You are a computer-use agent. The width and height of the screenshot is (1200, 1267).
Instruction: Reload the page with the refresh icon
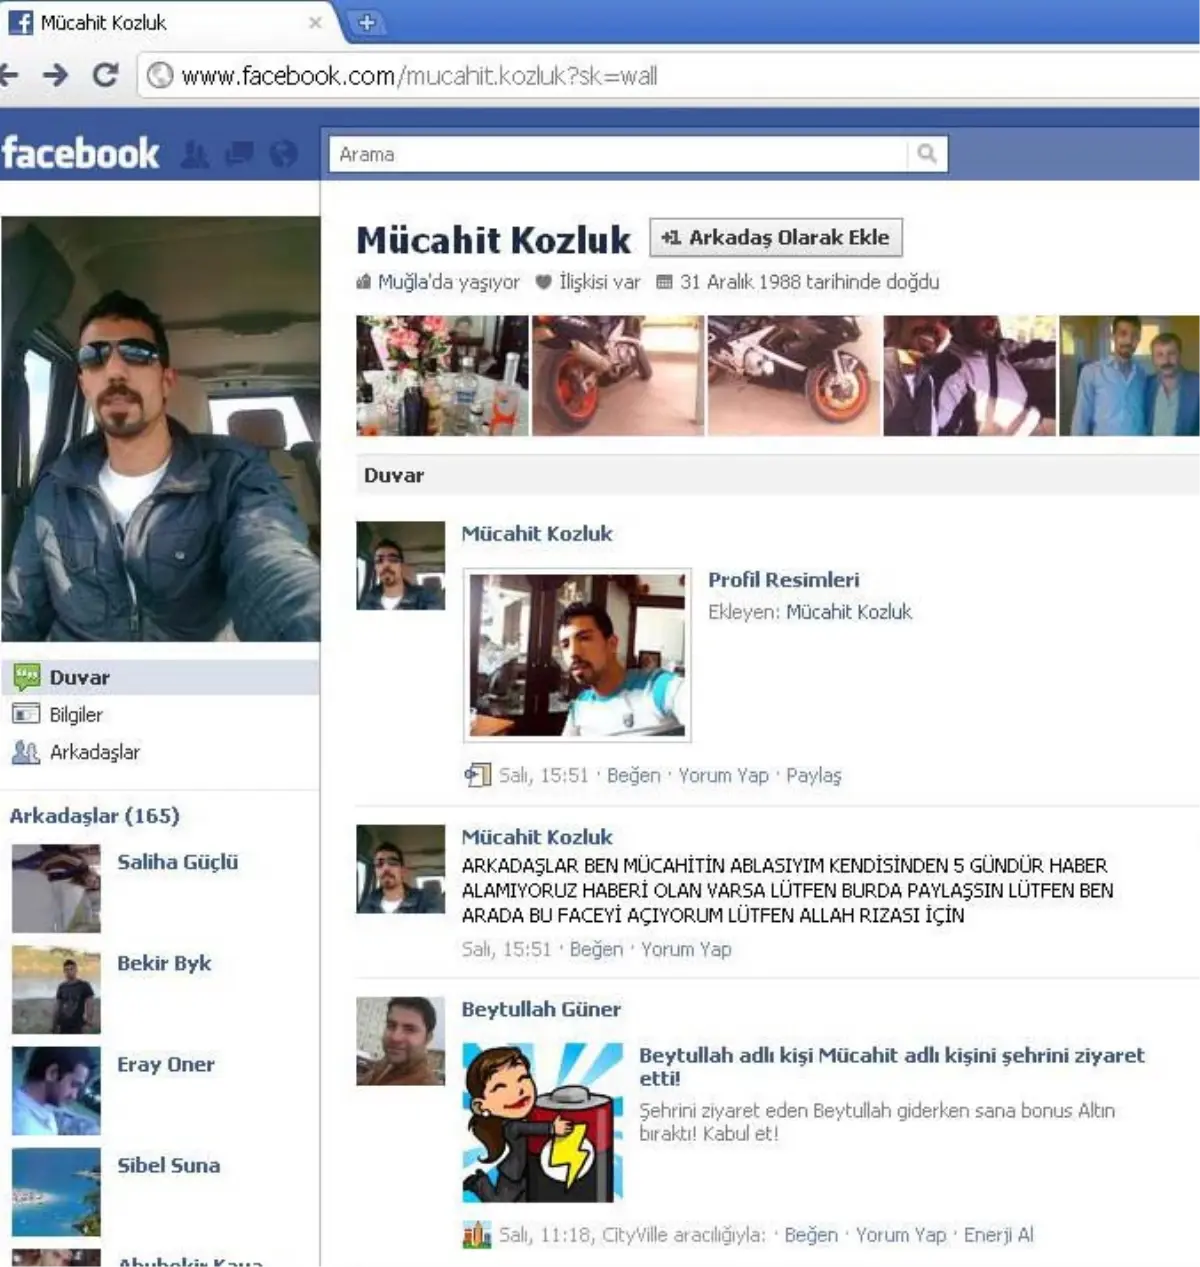[104, 75]
